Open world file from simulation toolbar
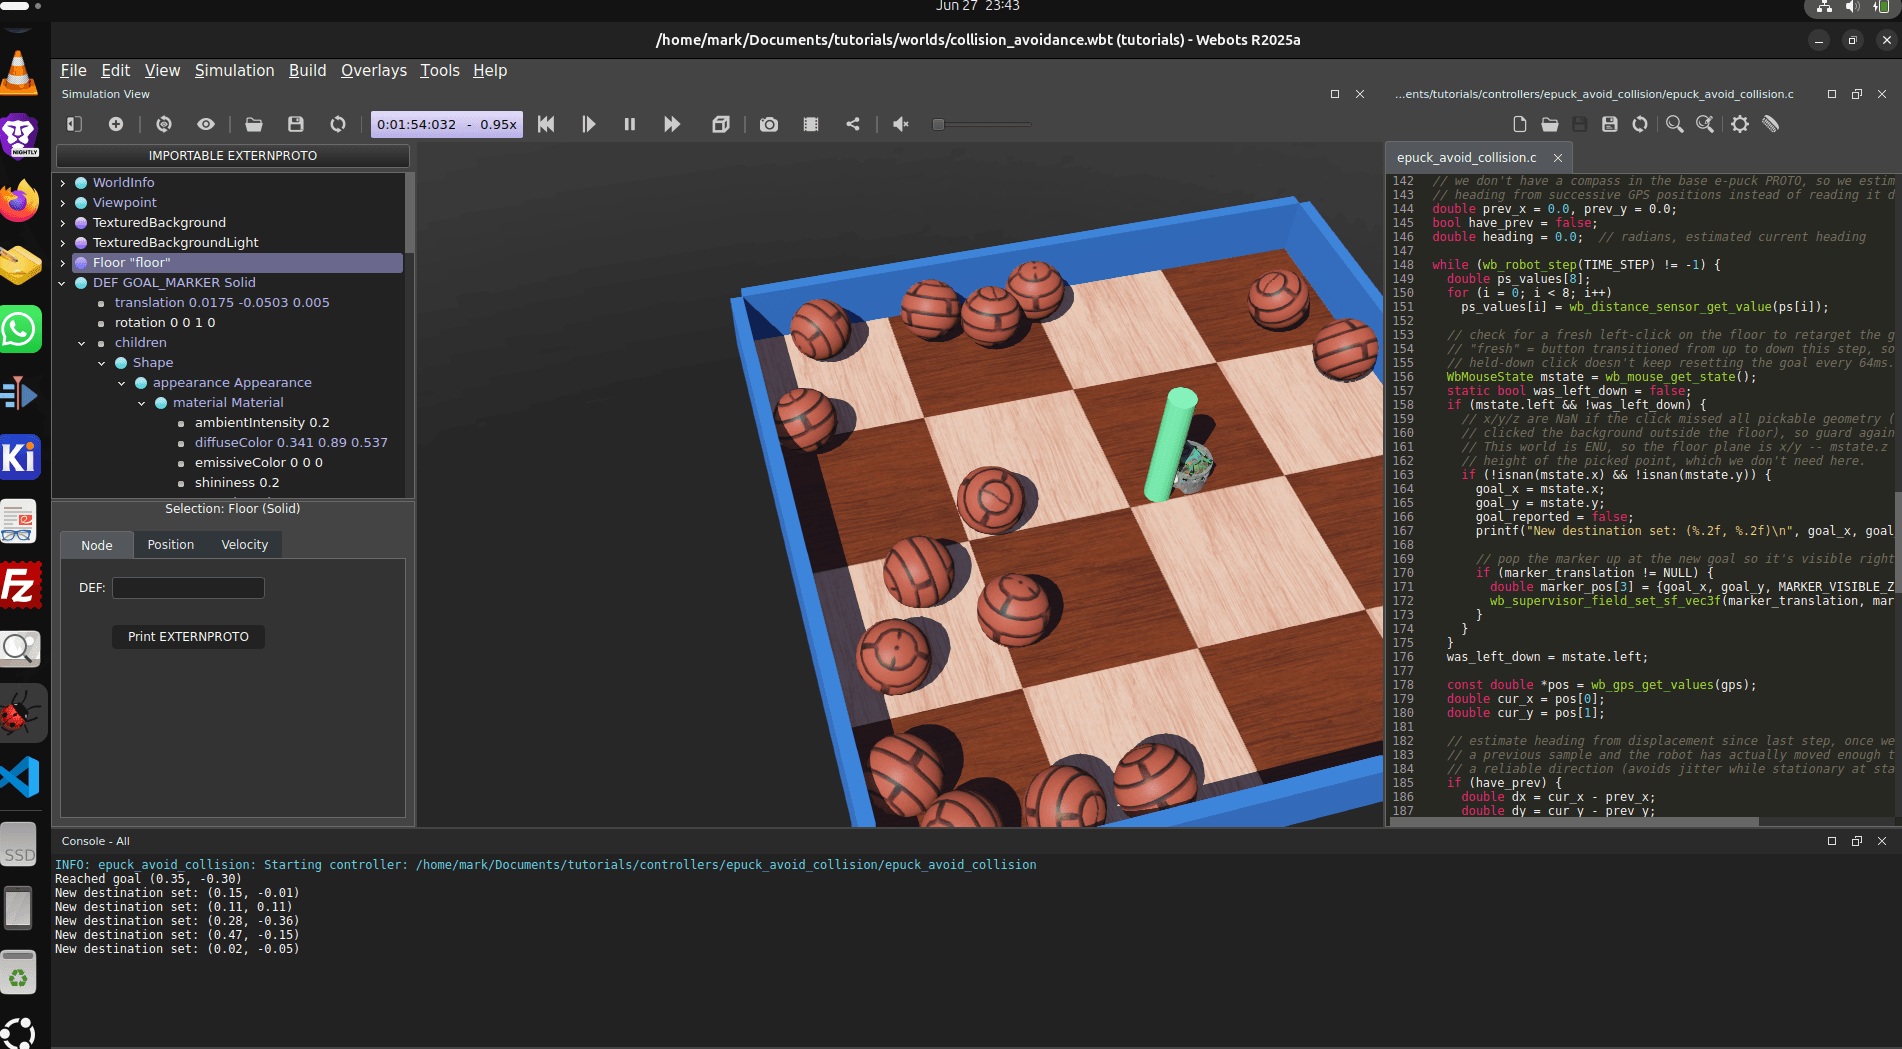The height and width of the screenshot is (1049, 1902). click(254, 124)
